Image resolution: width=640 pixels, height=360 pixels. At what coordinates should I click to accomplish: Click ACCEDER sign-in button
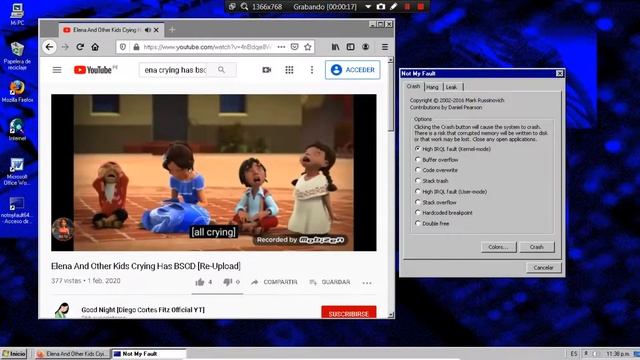pos(353,70)
